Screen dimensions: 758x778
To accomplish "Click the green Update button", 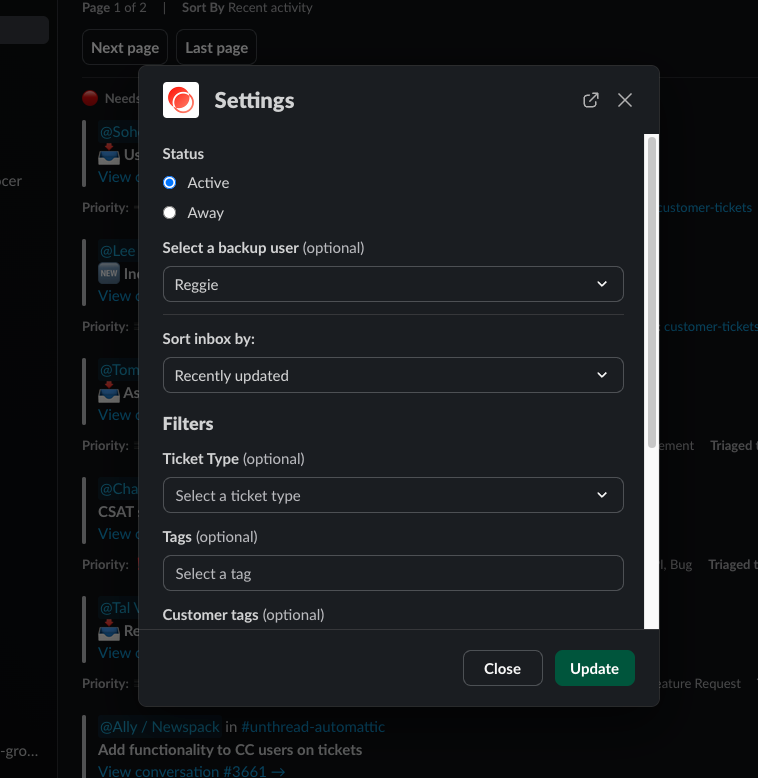I will [x=594, y=668].
